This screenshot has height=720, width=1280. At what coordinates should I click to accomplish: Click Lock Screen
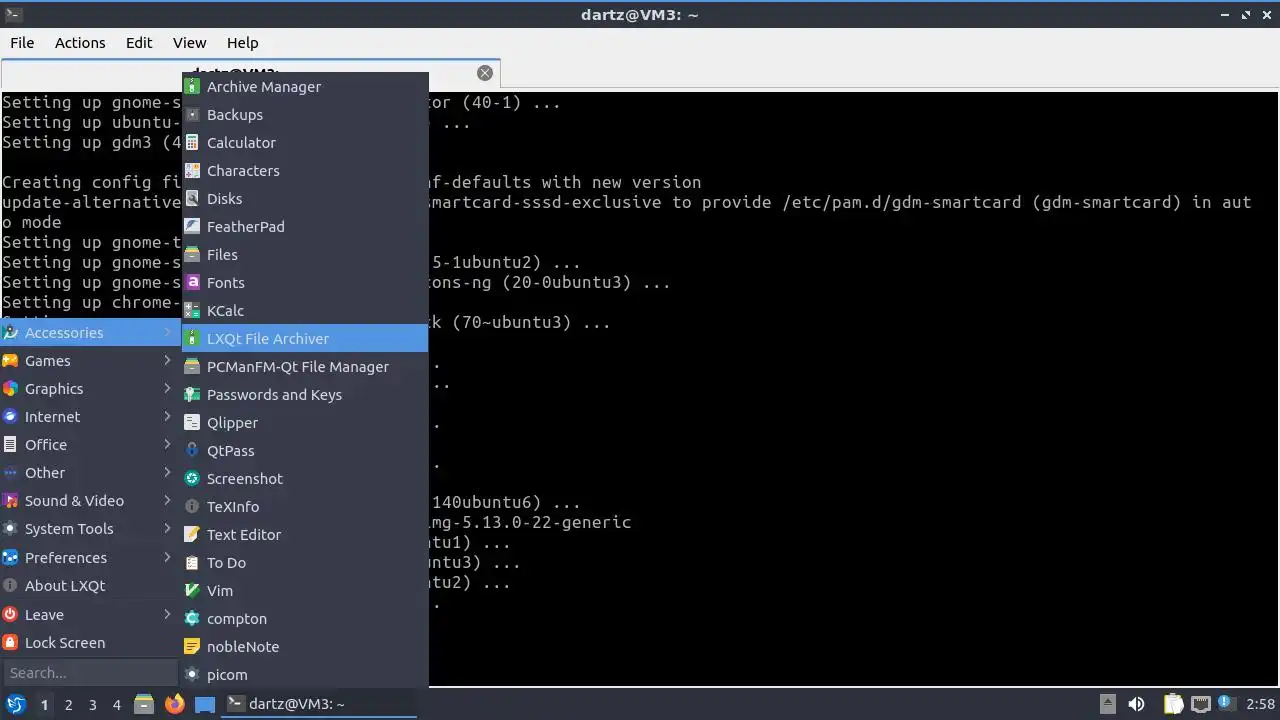click(90, 643)
